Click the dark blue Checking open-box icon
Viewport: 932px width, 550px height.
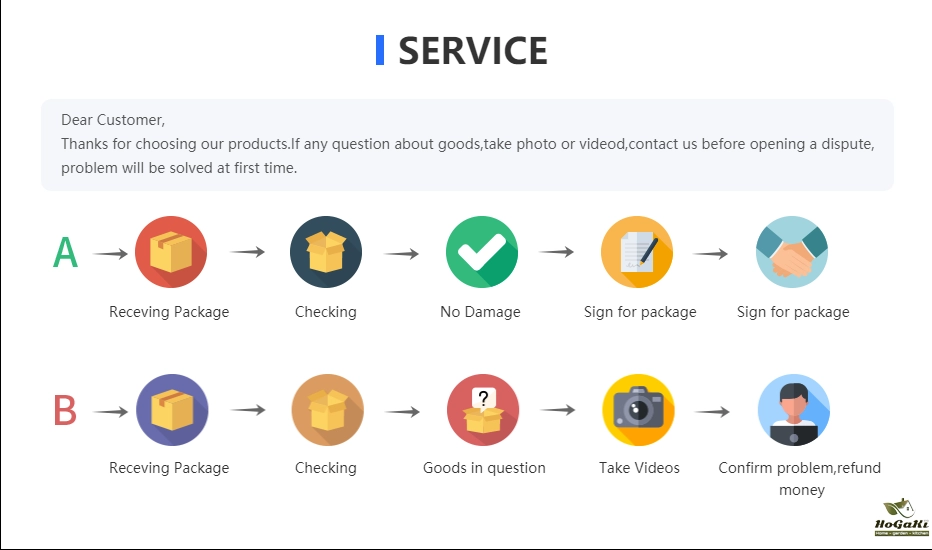pyautogui.click(x=326, y=252)
